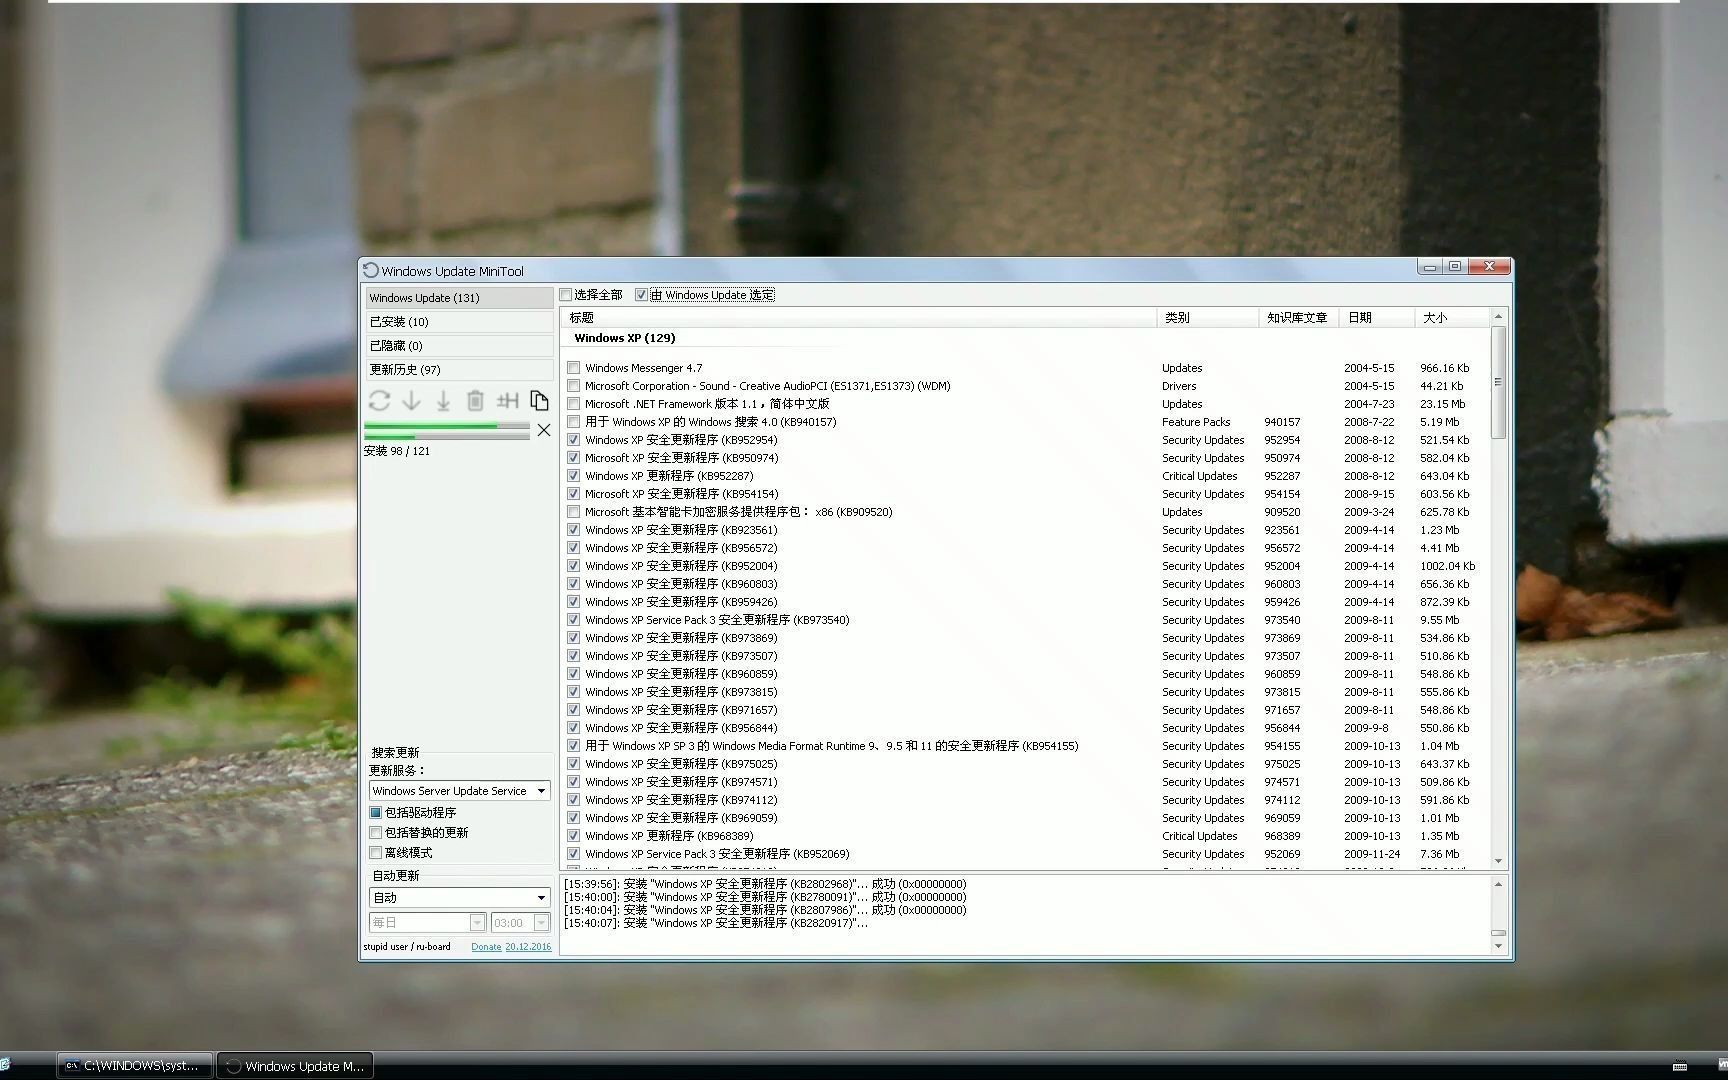
Task: Click the MiniTool title bar app icon
Action: tap(371, 270)
